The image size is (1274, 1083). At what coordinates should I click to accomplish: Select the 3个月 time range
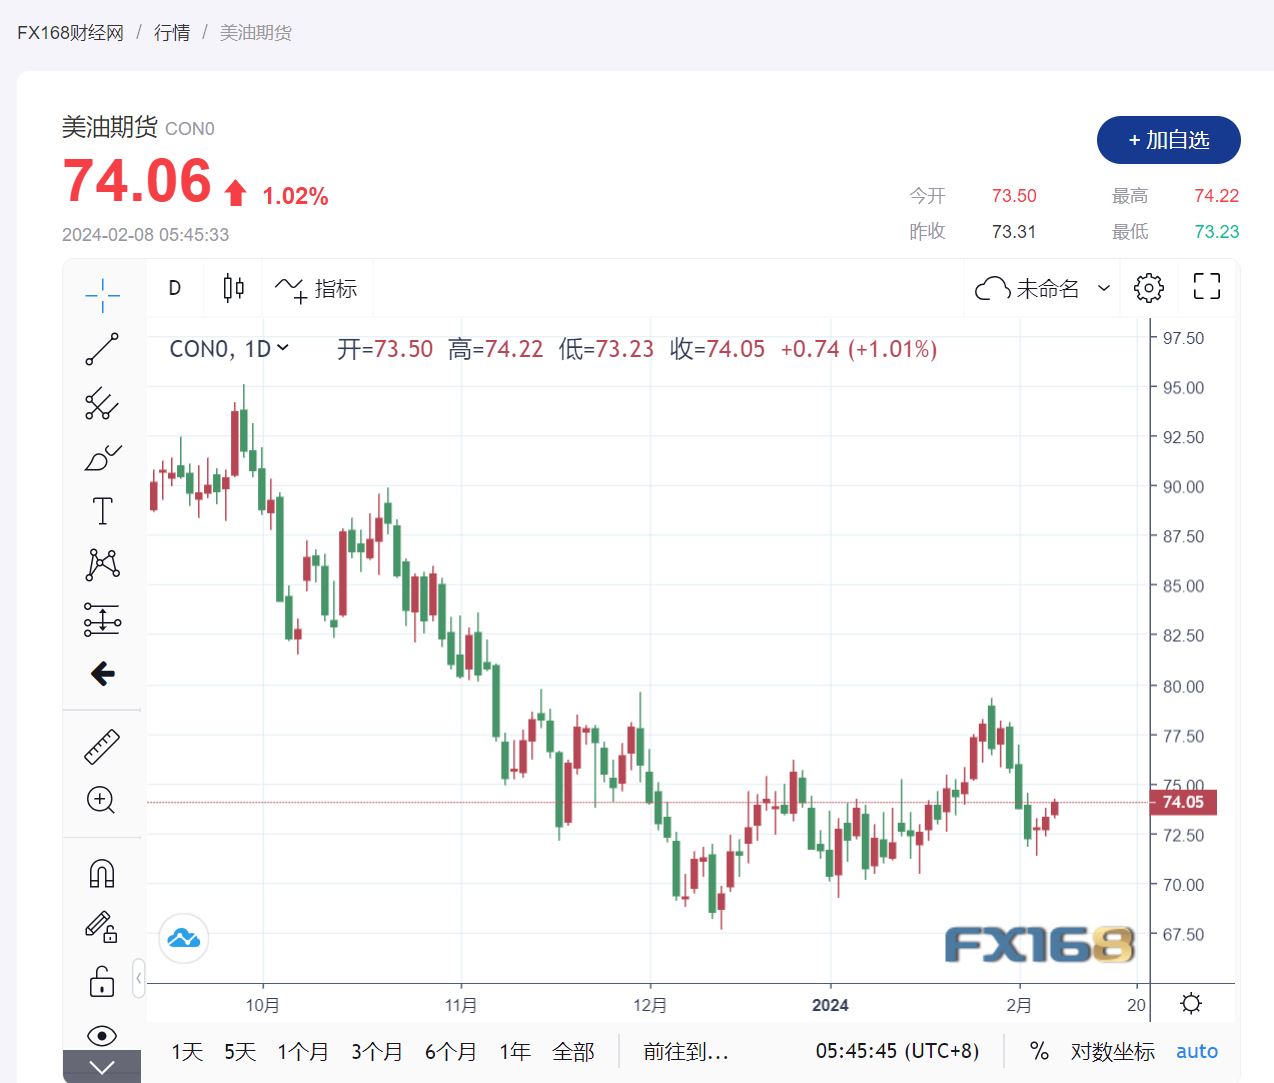click(x=376, y=1052)
